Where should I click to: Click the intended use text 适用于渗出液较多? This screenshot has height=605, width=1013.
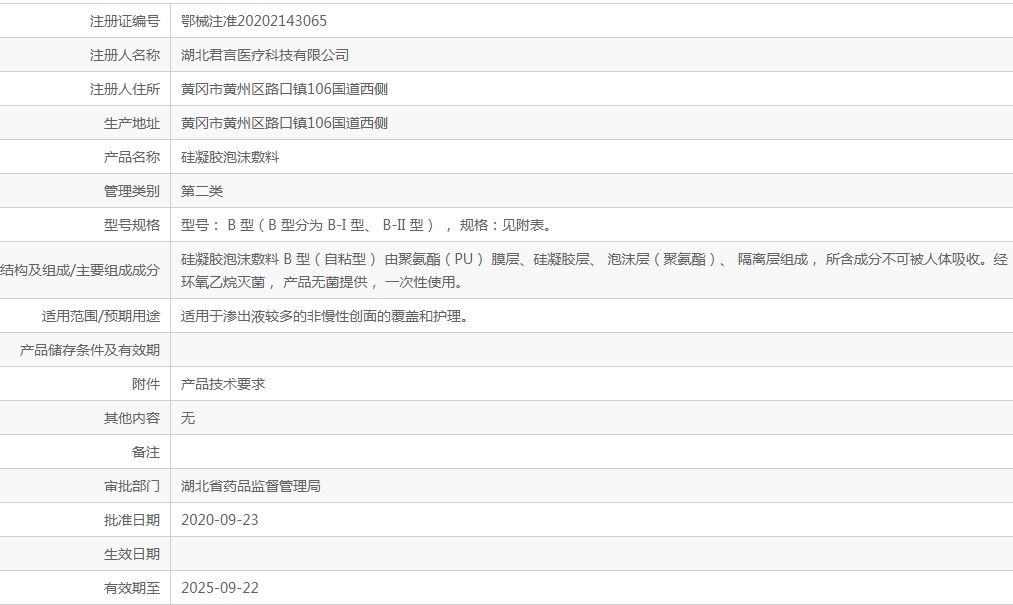325,316
